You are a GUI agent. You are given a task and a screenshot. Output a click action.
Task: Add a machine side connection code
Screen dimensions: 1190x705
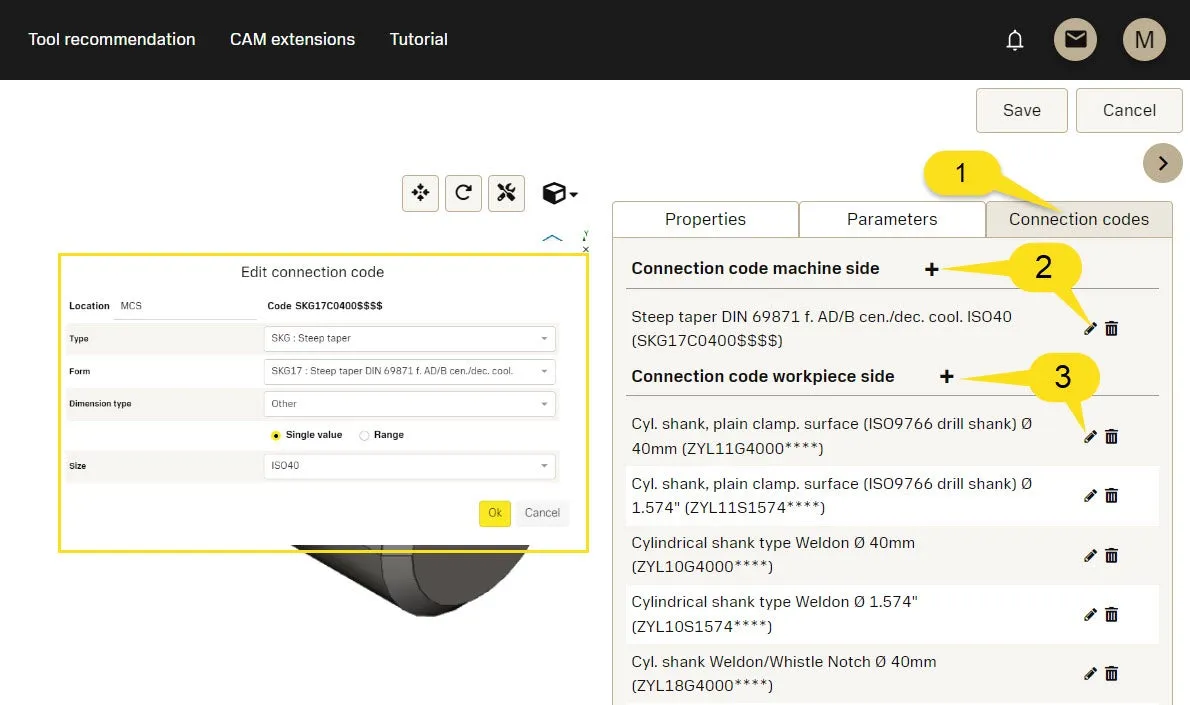931,269
